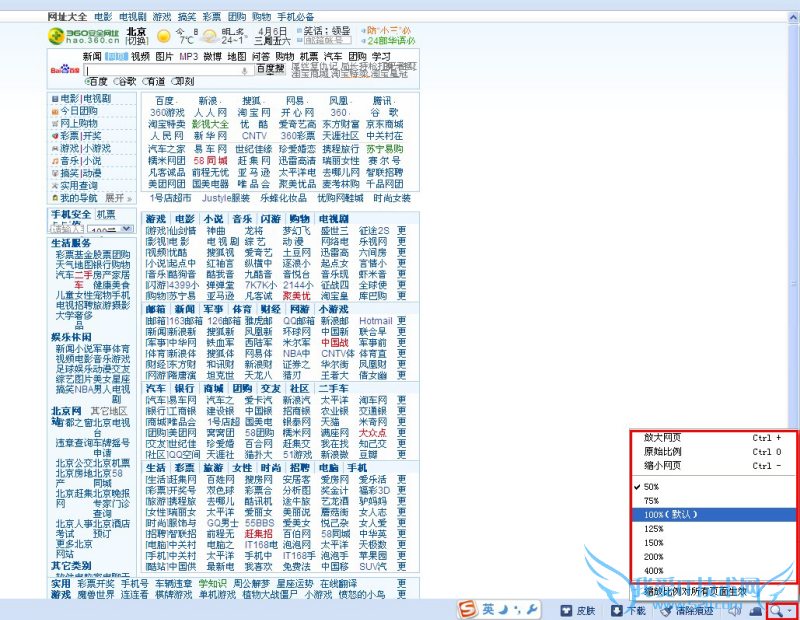
Task: Click the 电影|电视剧 sidebar icon
Action: [55, 98]
